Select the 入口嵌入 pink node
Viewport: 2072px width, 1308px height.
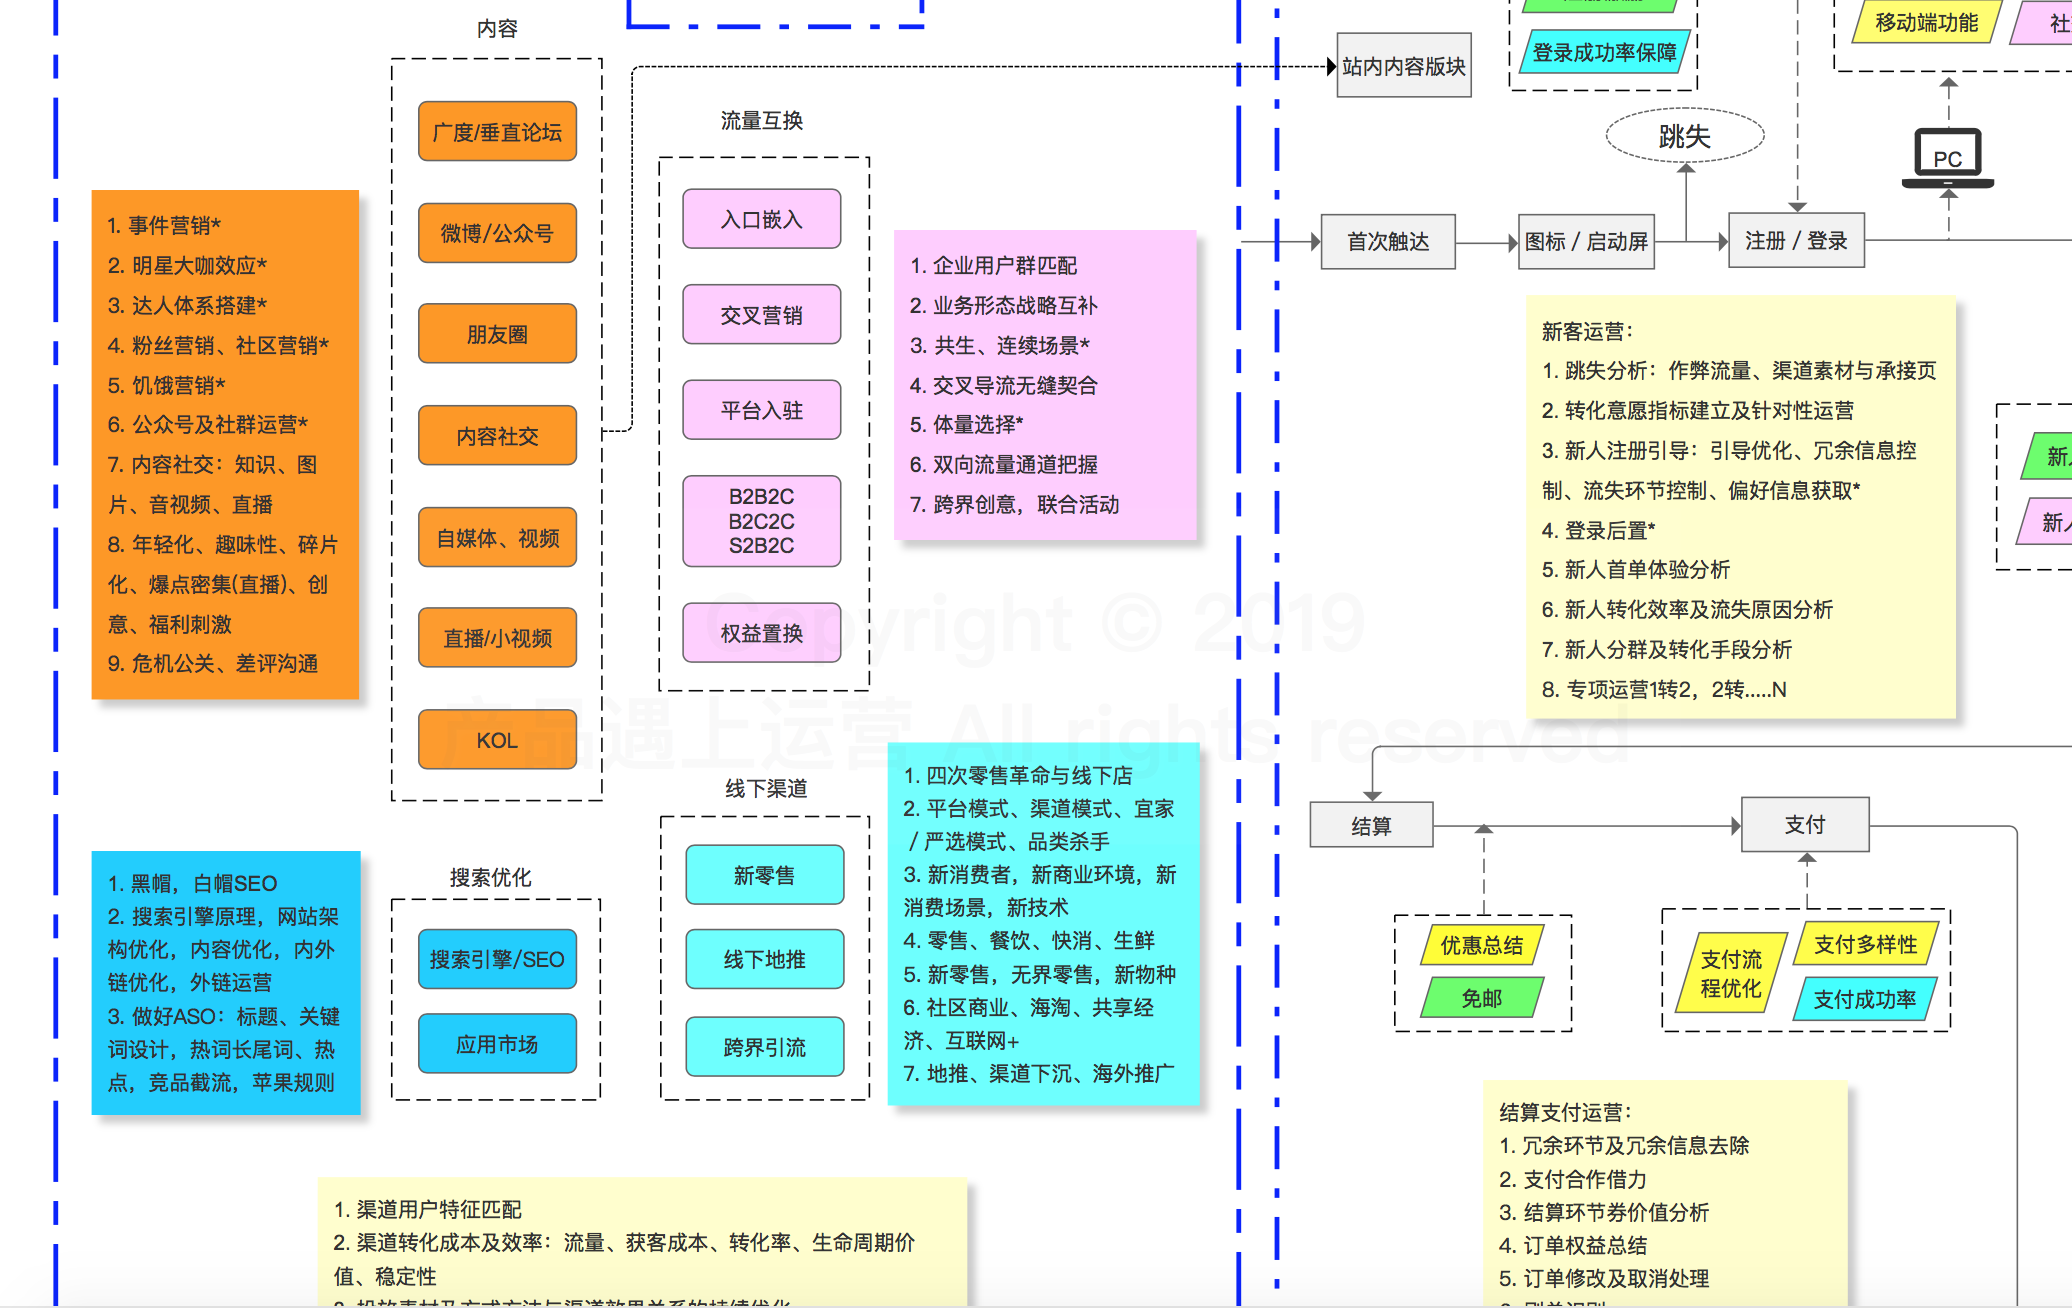point(761,219)
